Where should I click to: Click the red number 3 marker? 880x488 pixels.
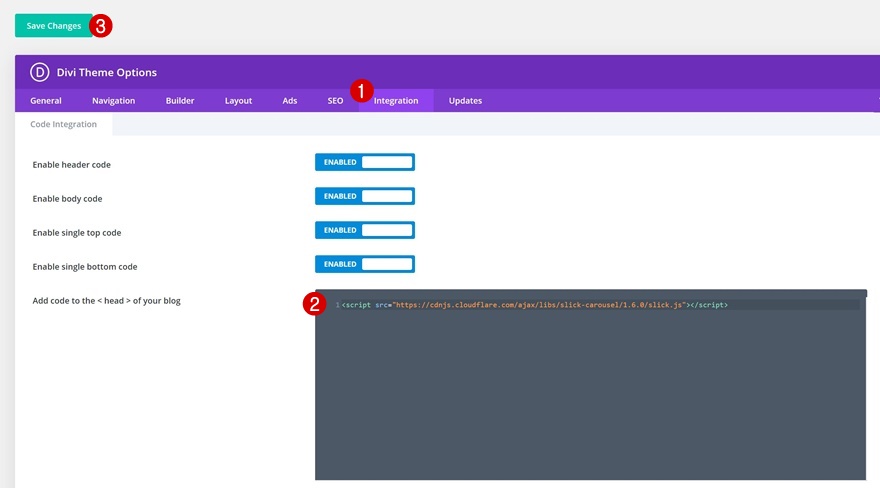(x=100, y=26)
